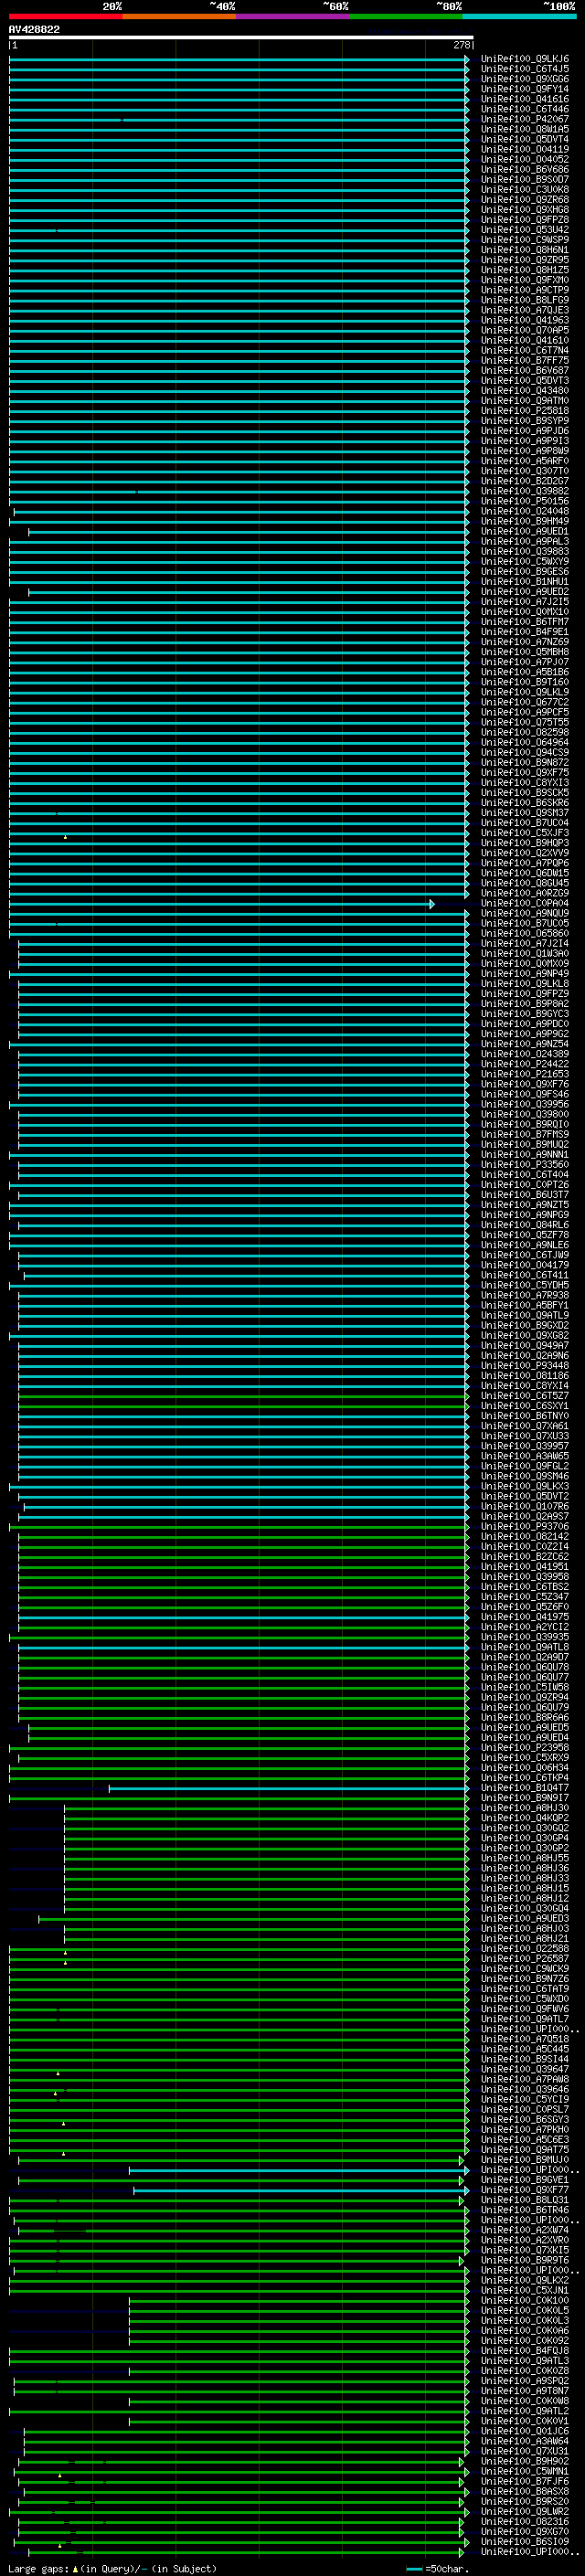
Task: Click hit label UniRef100_A9CTP9
Action: [524, 290]
